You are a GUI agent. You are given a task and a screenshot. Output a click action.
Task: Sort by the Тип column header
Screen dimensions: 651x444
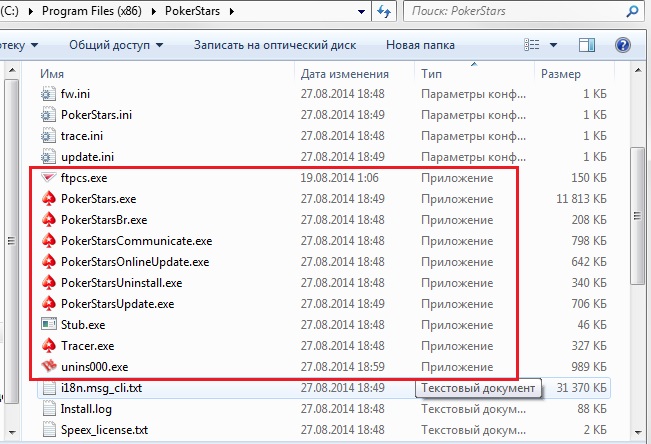tap(431, 74)
